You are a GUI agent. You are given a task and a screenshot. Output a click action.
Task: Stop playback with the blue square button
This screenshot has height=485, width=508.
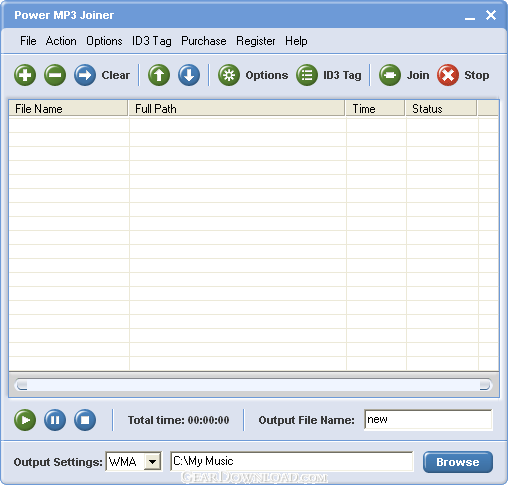click(x=85, y=420)
